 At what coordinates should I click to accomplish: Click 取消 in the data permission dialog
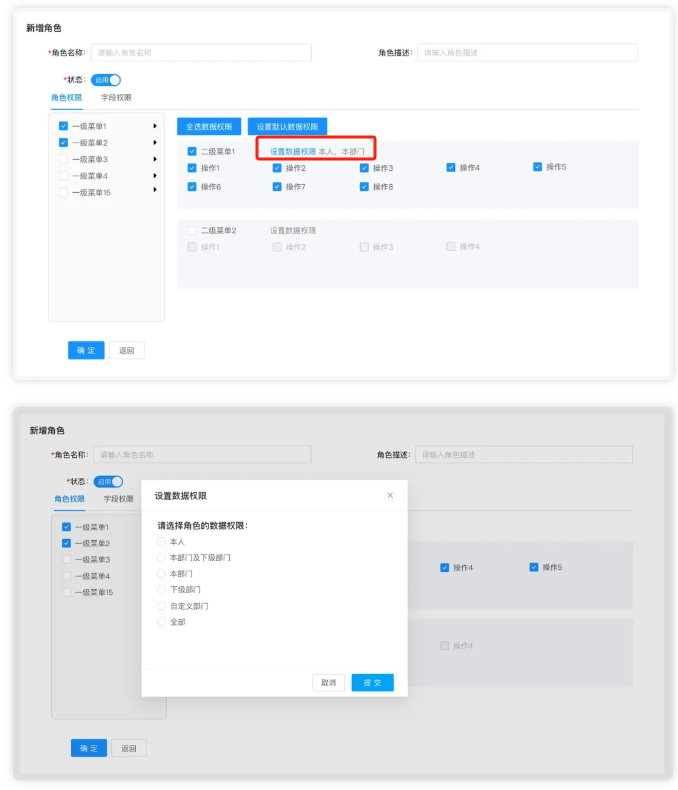click(x=328, y=683)
